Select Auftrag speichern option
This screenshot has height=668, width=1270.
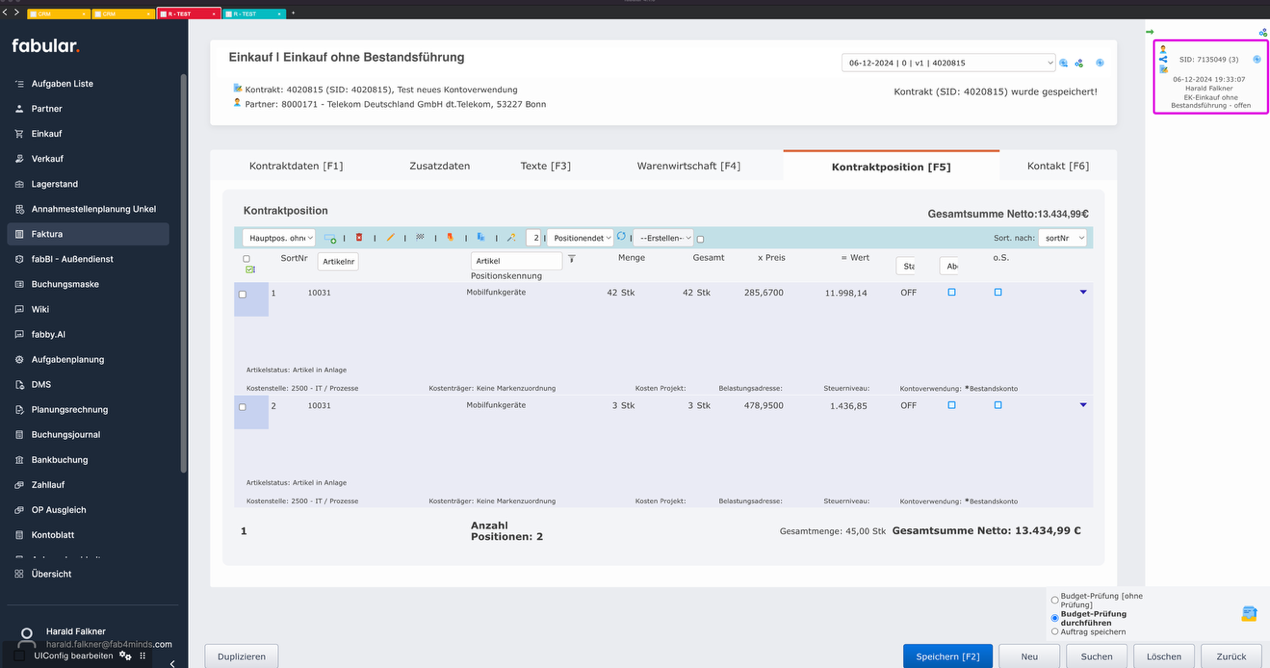pos(1054,631)
